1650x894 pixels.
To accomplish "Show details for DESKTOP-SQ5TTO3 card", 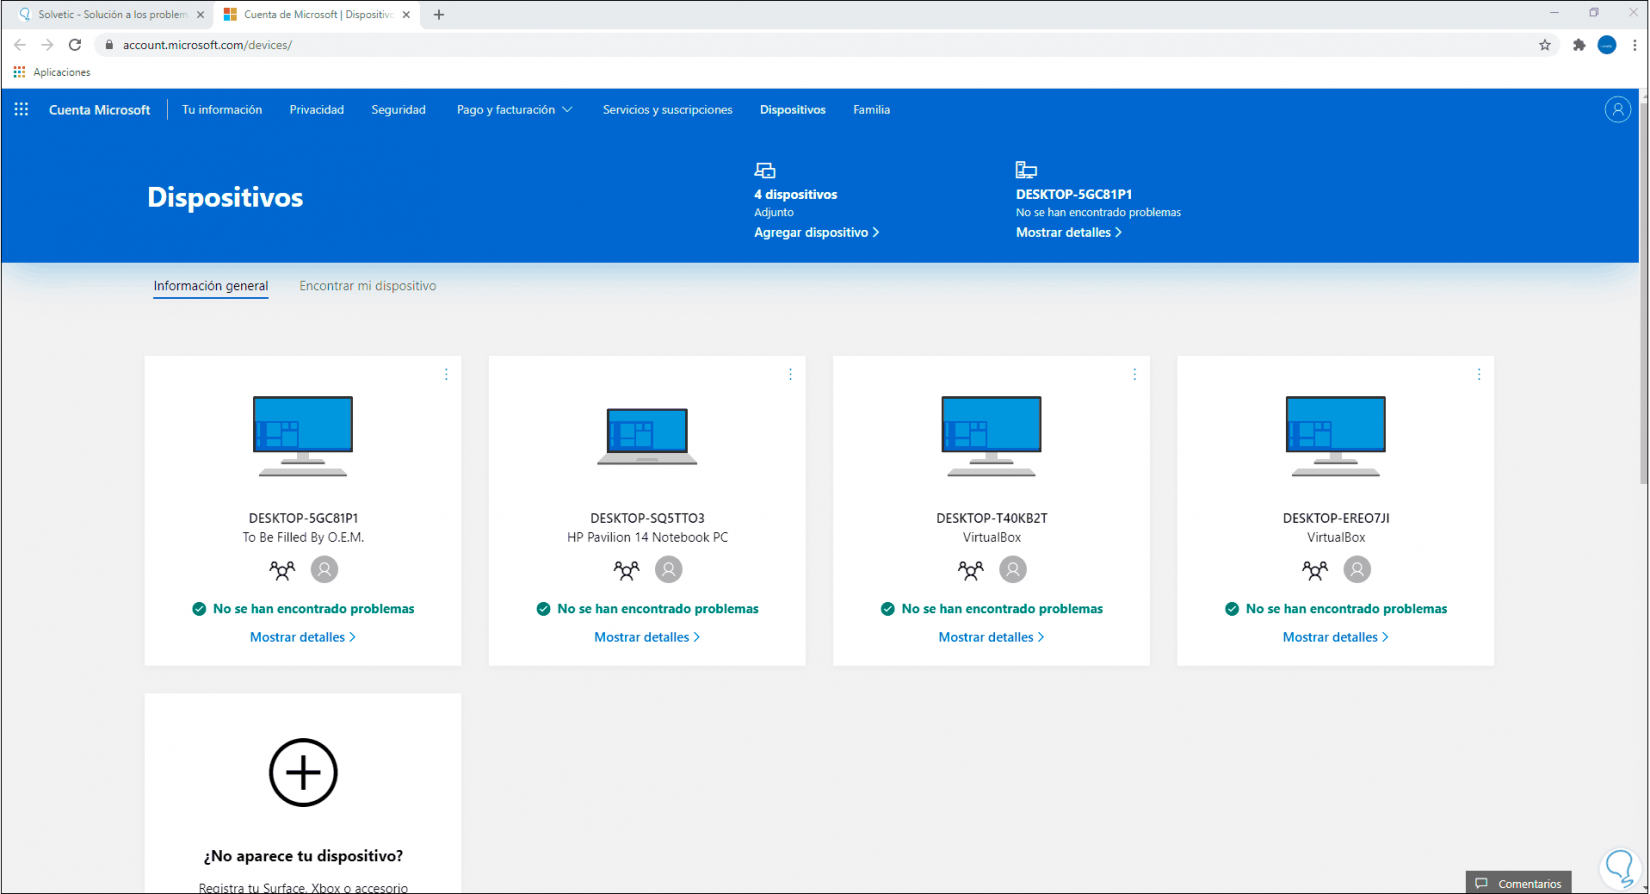I will coord(647,637).
